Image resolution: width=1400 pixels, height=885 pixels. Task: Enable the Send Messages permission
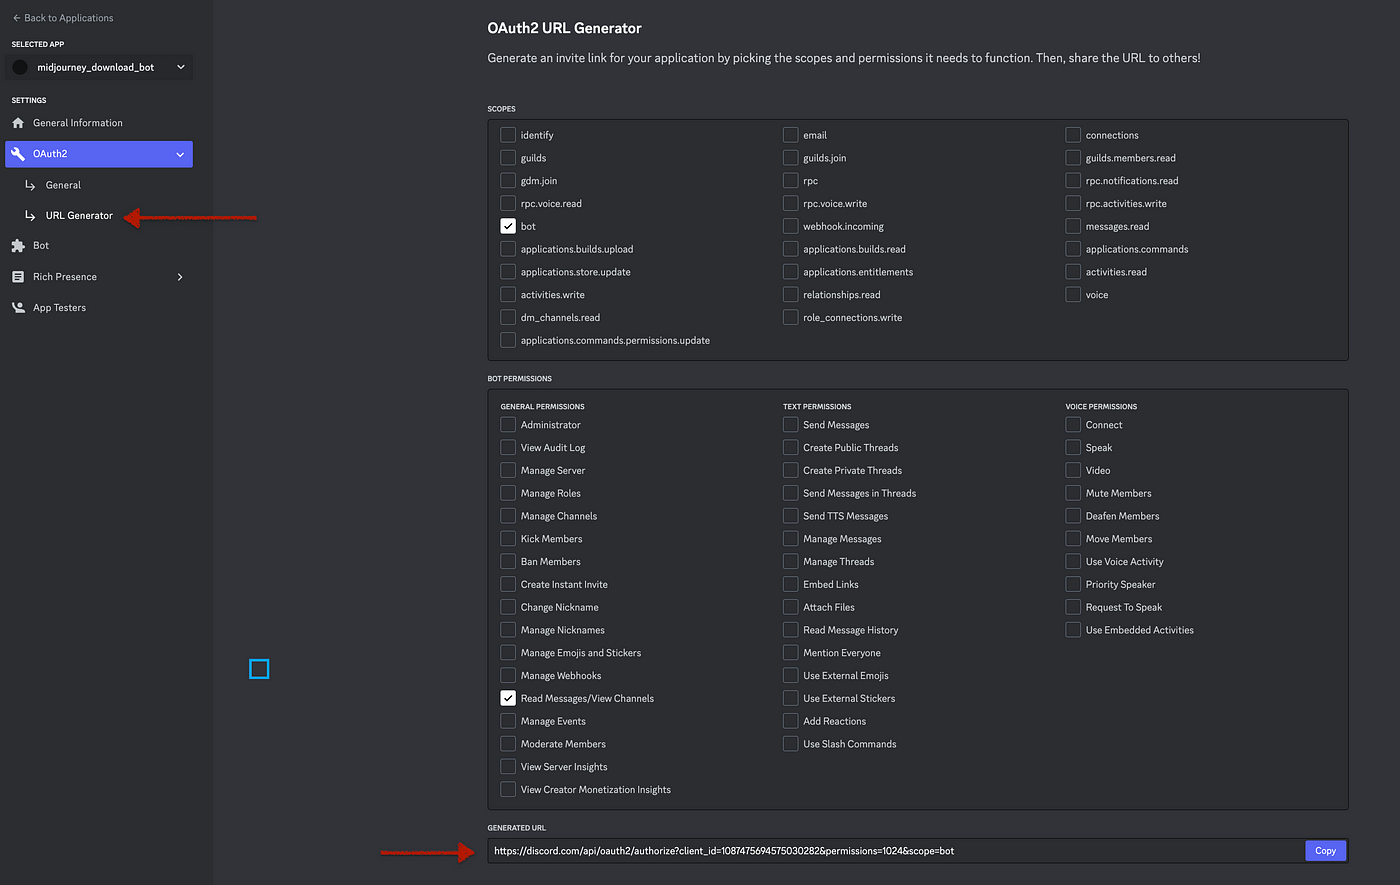[x=791, y=425]
